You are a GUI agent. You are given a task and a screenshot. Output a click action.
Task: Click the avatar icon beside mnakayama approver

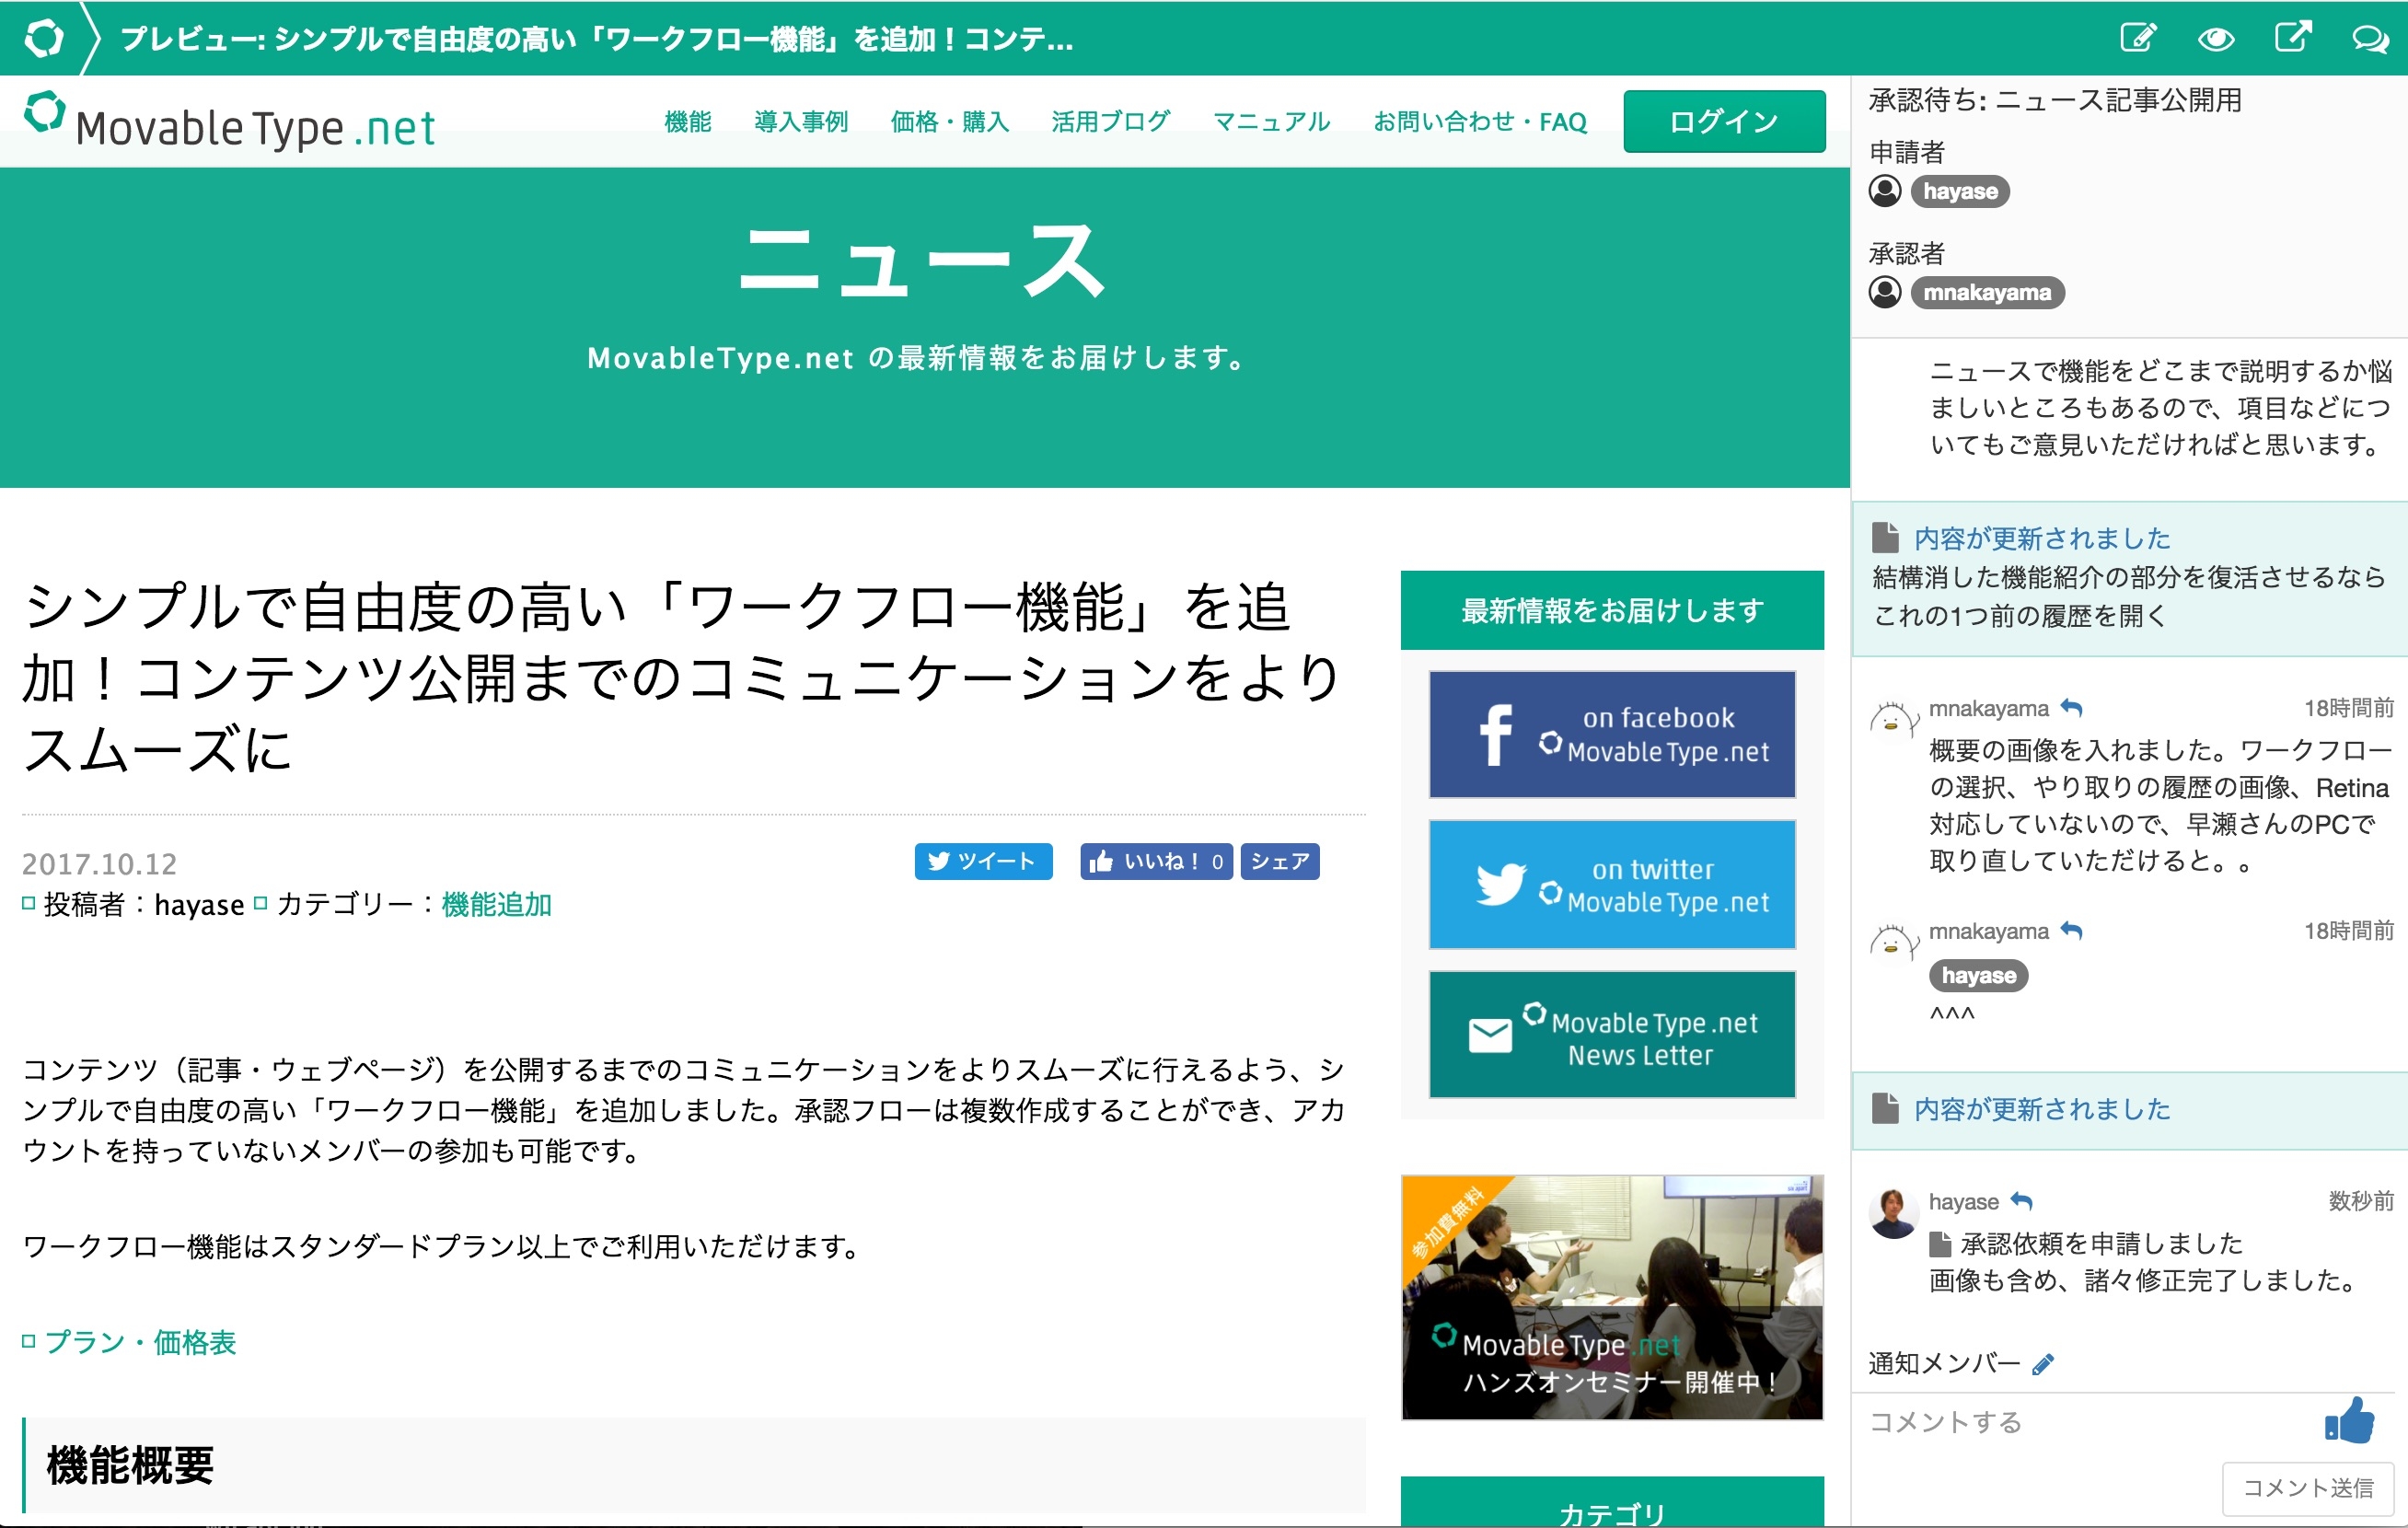click(1885, 292)
